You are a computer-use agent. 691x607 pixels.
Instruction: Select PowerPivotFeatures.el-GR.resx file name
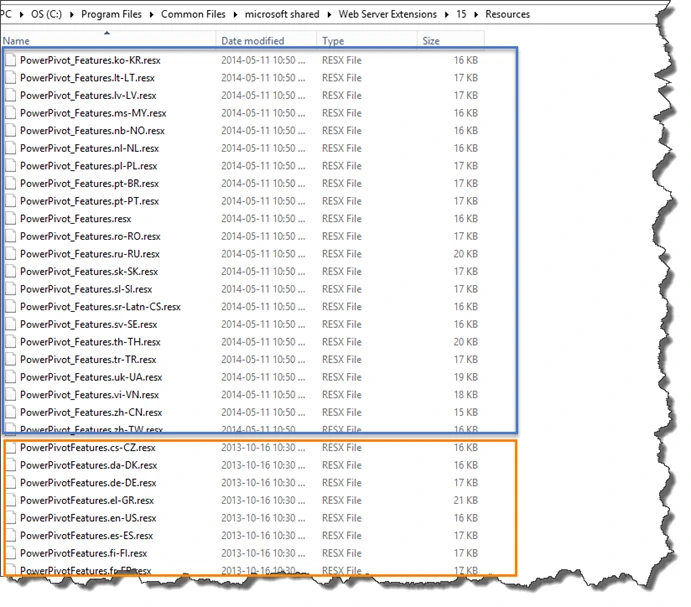pos(87,501)
